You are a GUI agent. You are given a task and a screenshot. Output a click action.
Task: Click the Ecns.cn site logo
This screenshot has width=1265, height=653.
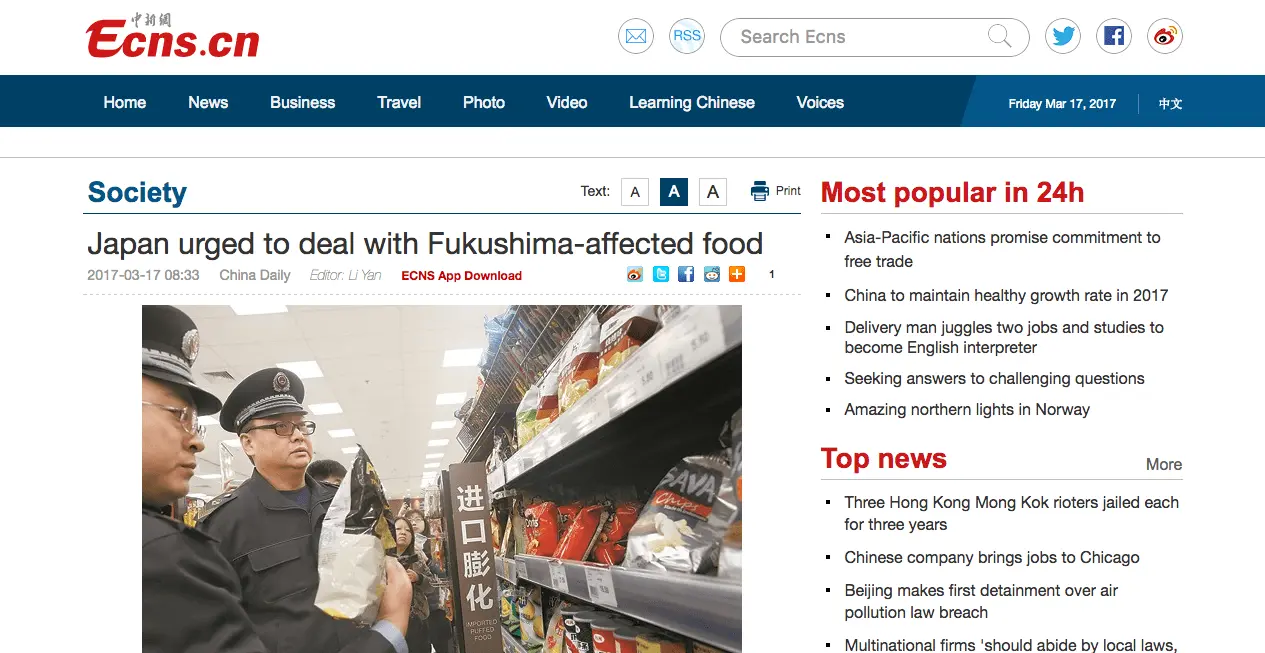tap(172, 36)
